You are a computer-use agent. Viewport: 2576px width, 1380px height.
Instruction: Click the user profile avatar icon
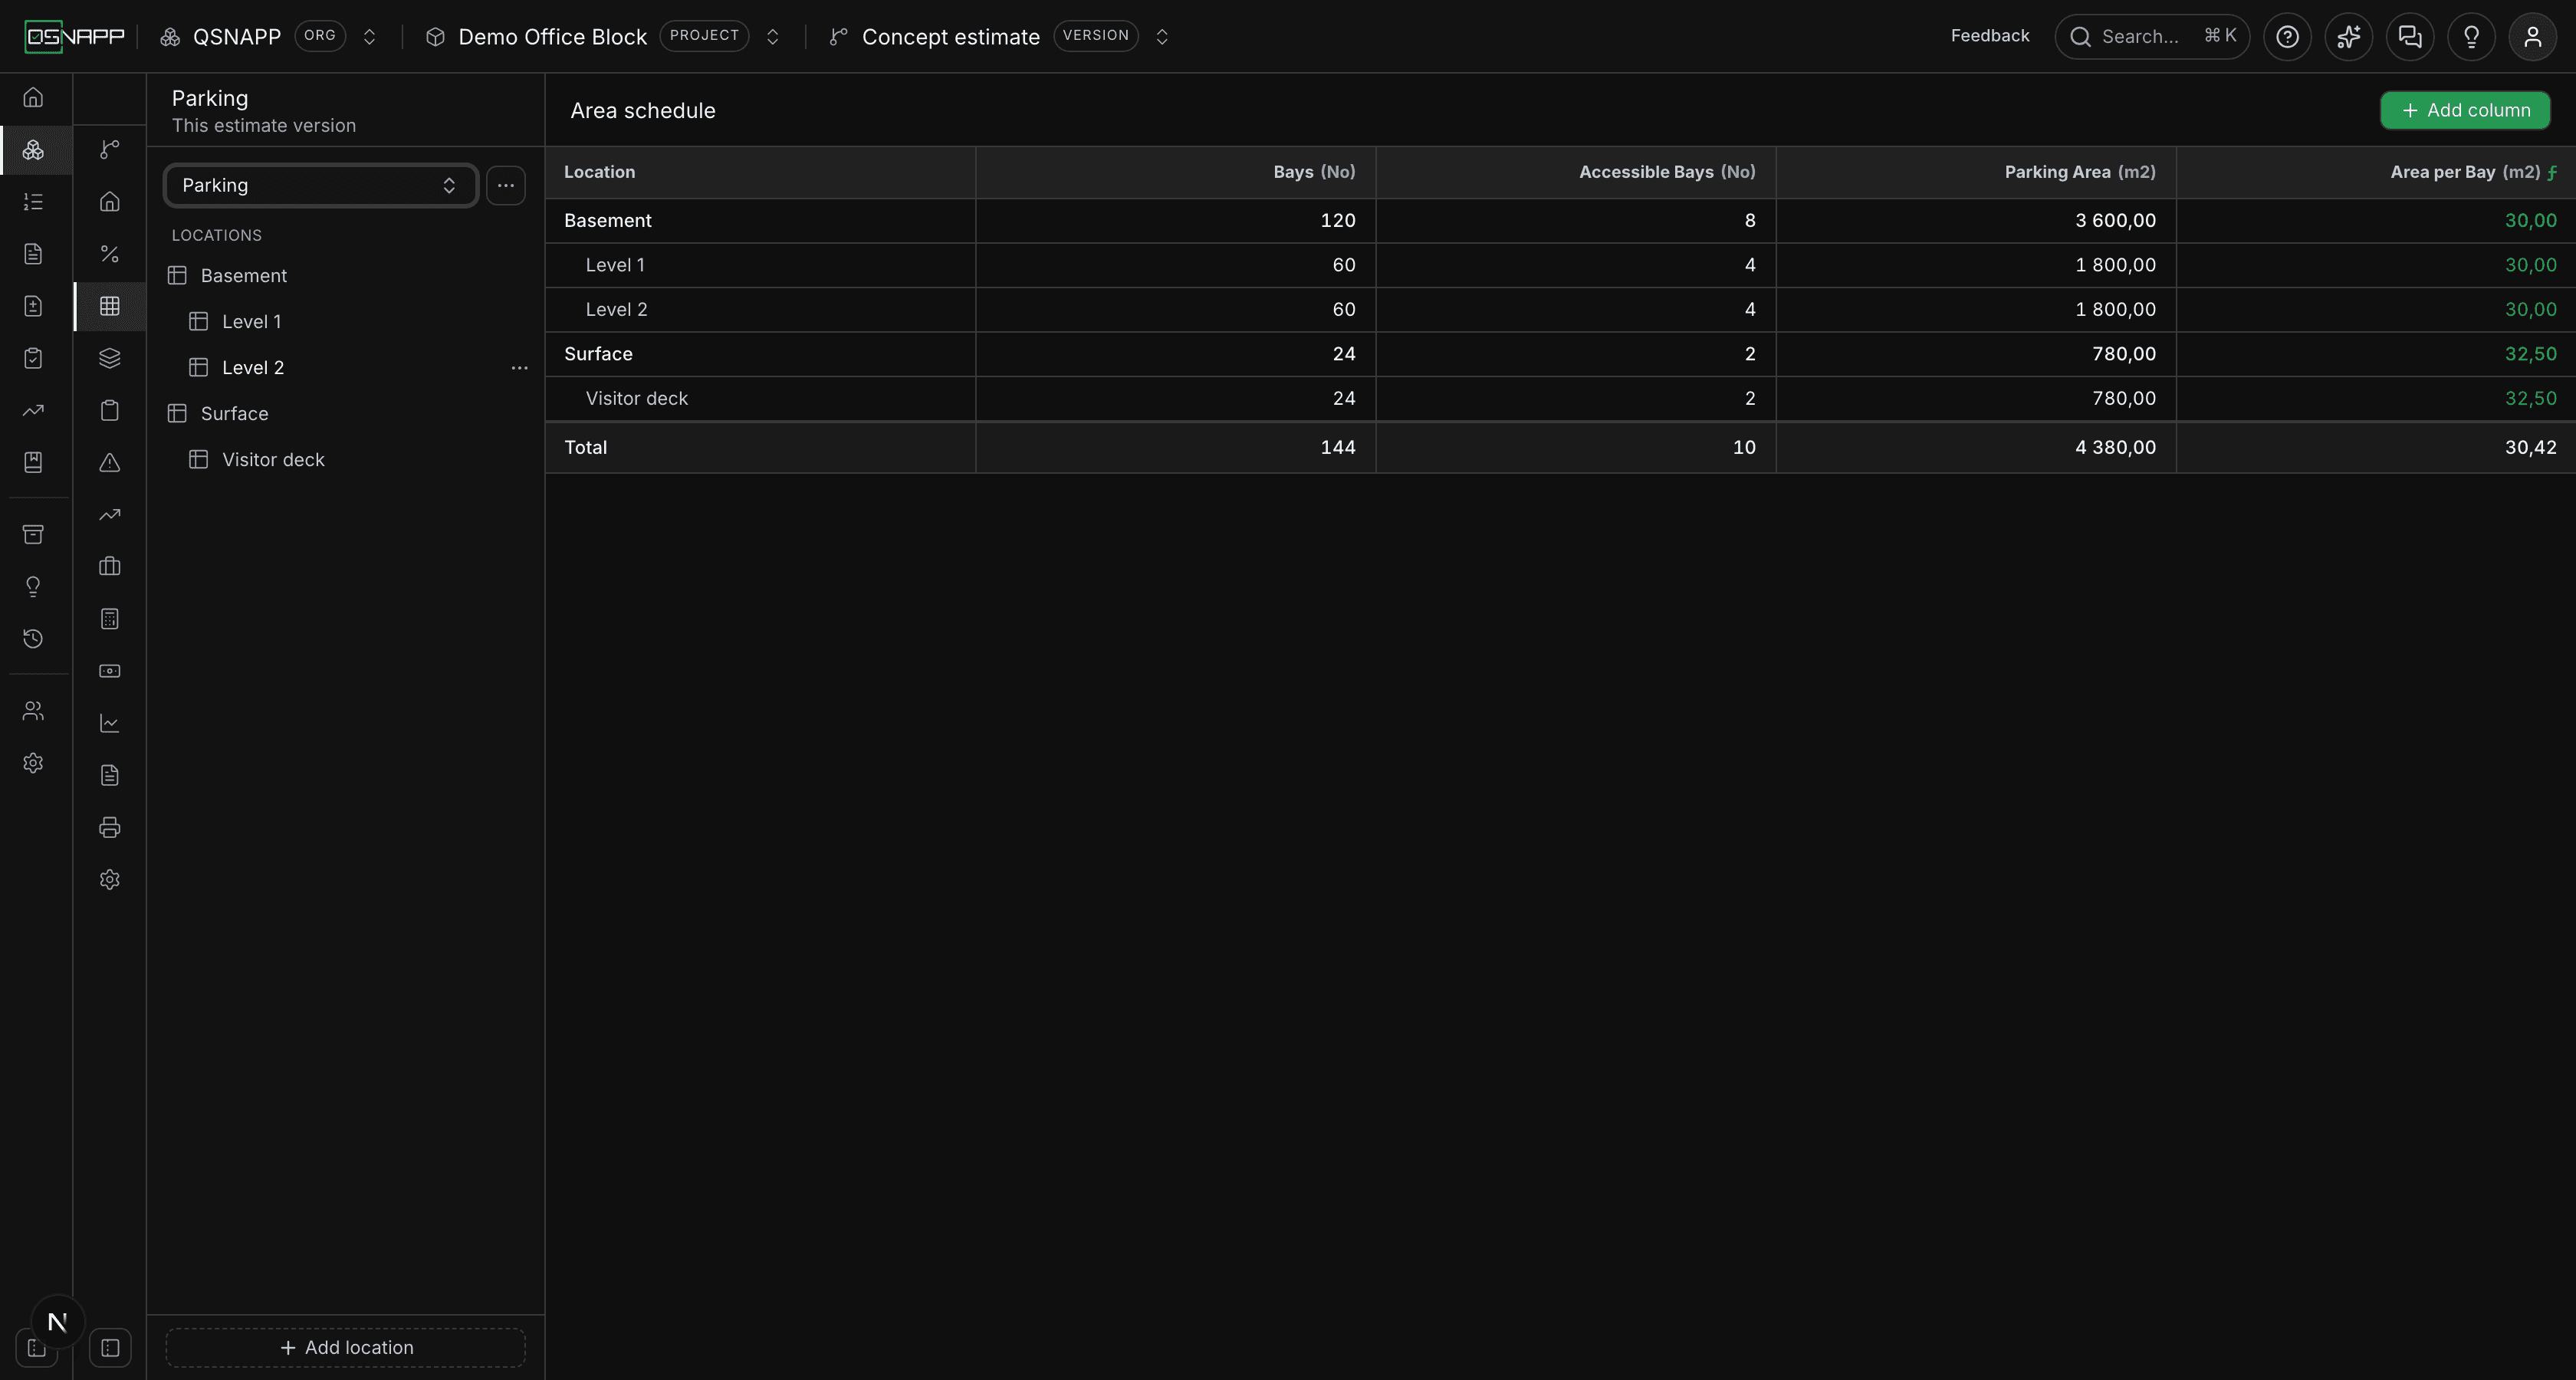point(2532,37)
